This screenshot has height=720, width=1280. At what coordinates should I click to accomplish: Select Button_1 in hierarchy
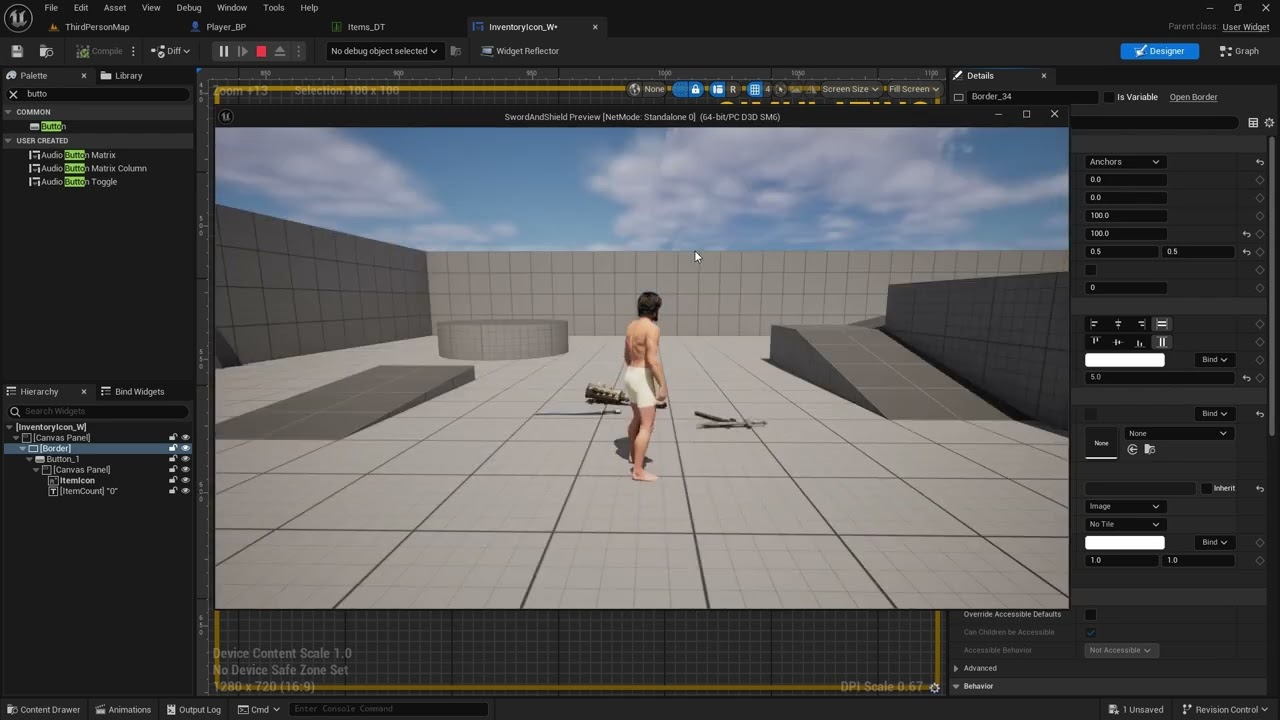pos(63,459)
